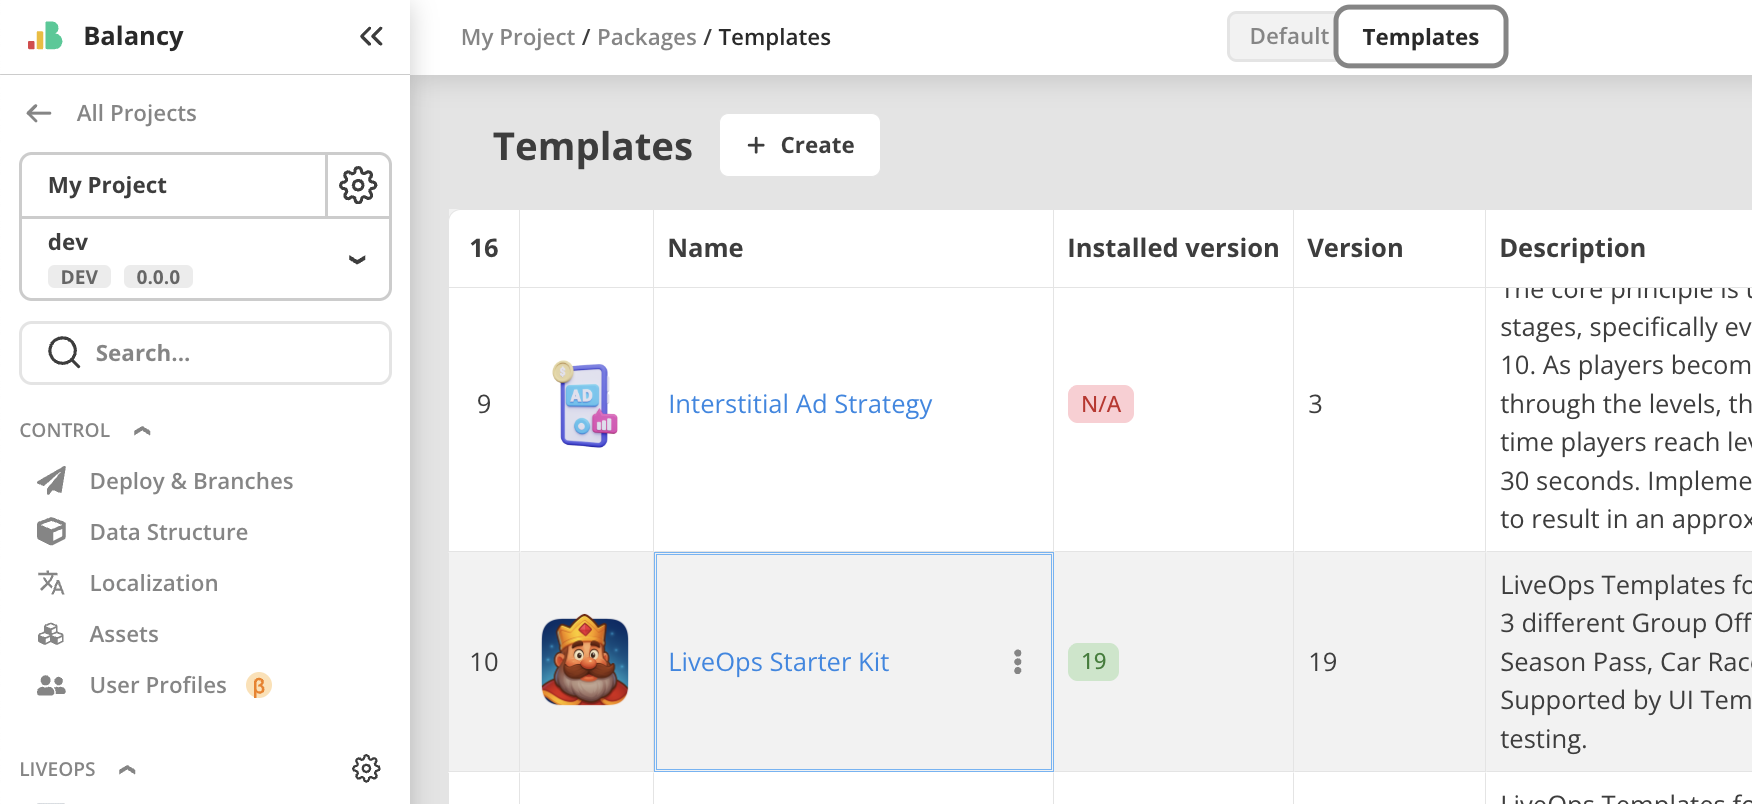Navigate to Packages breadcrumb
This screenshot has width=1752, height=804.
(x=647, y=37)
